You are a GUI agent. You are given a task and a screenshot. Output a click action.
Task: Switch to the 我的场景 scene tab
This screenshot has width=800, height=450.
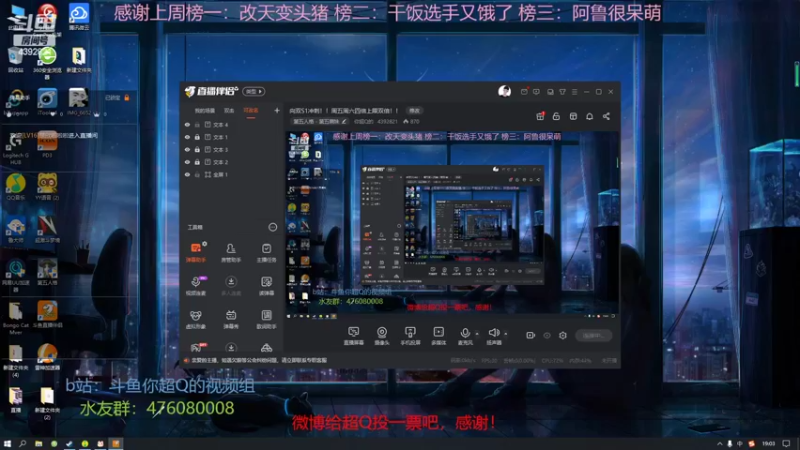[205, 111]
